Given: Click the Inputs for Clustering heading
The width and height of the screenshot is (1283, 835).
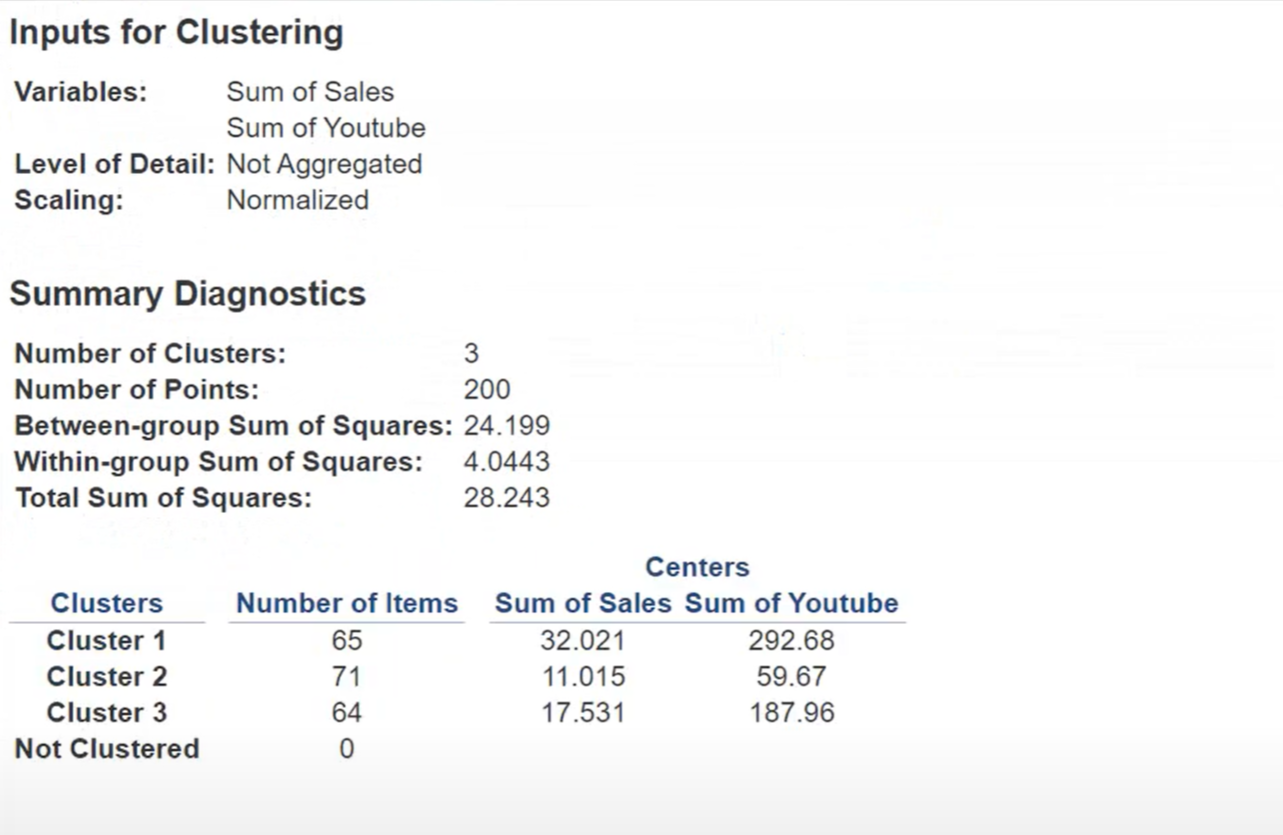Looking at the screenshot, I should pos(176,32).
